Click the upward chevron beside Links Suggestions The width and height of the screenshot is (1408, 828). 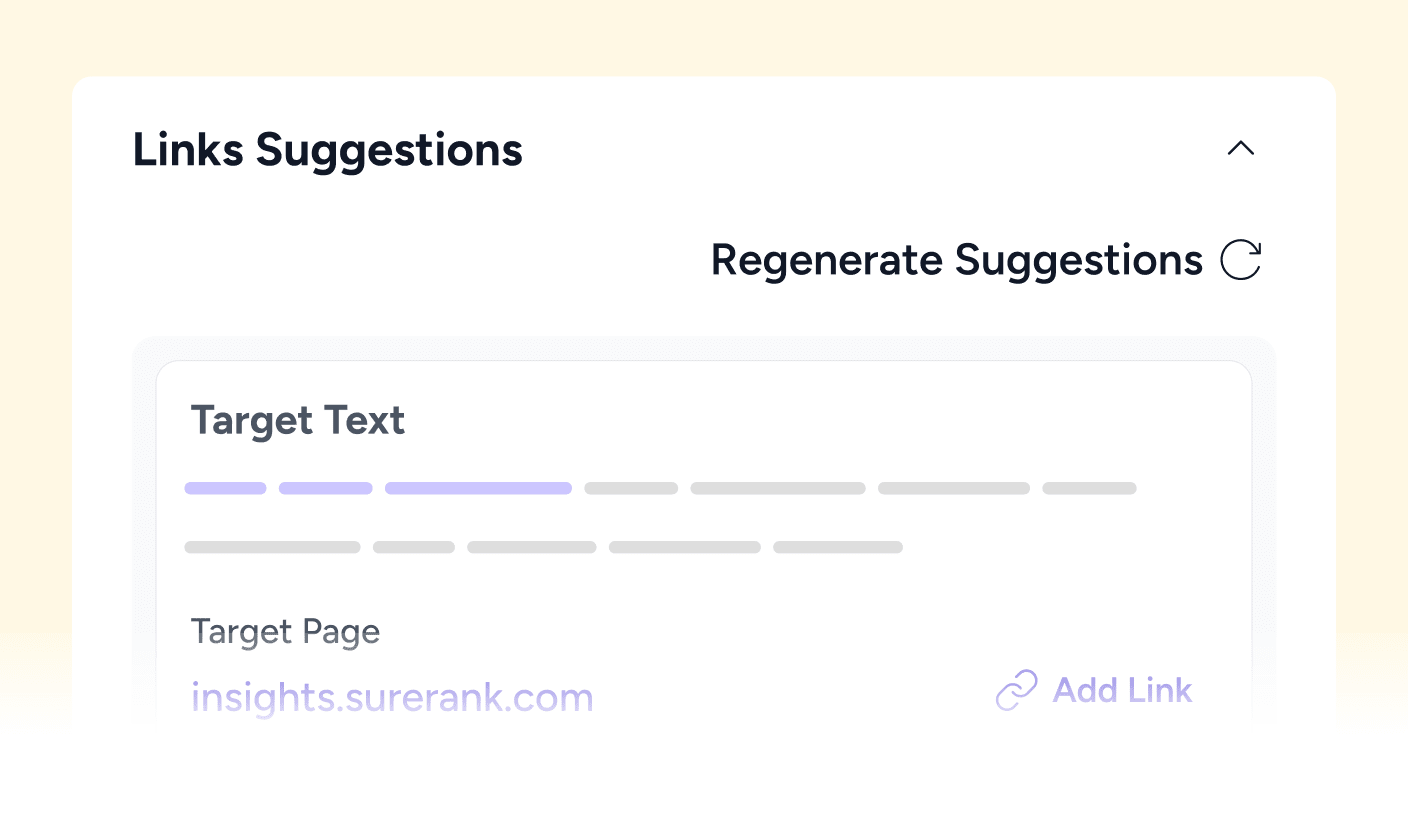point(1241,148)
